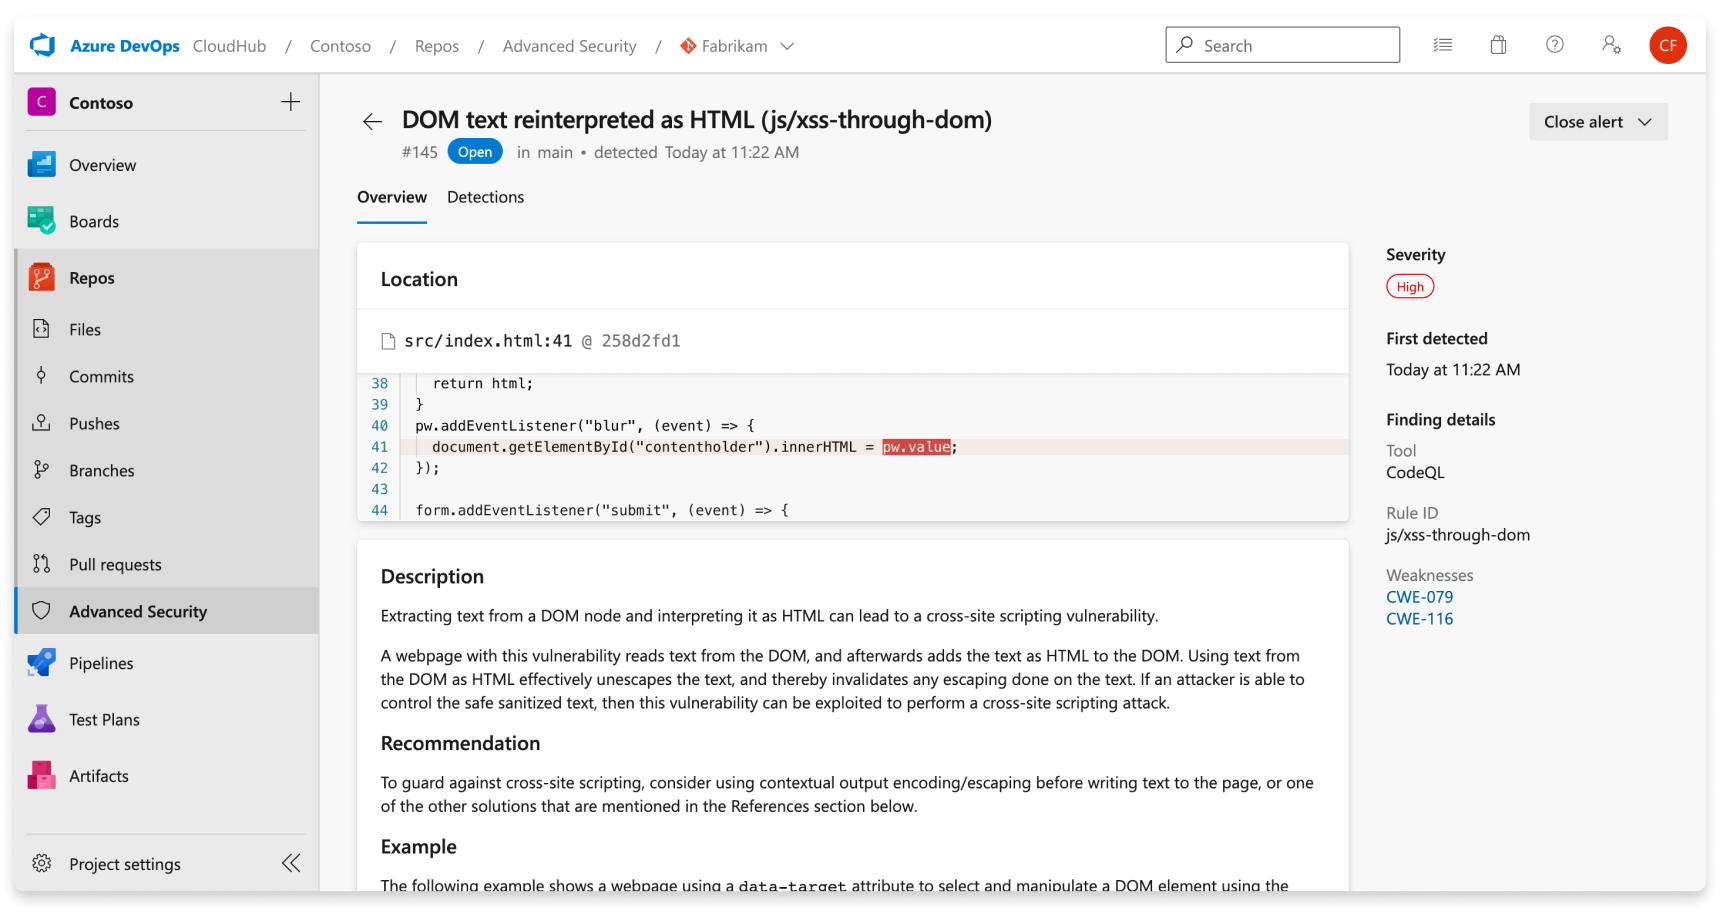
Task: Click the commit hash 258d2fd1
Action: pyautogui.click(x=641, y=341)
